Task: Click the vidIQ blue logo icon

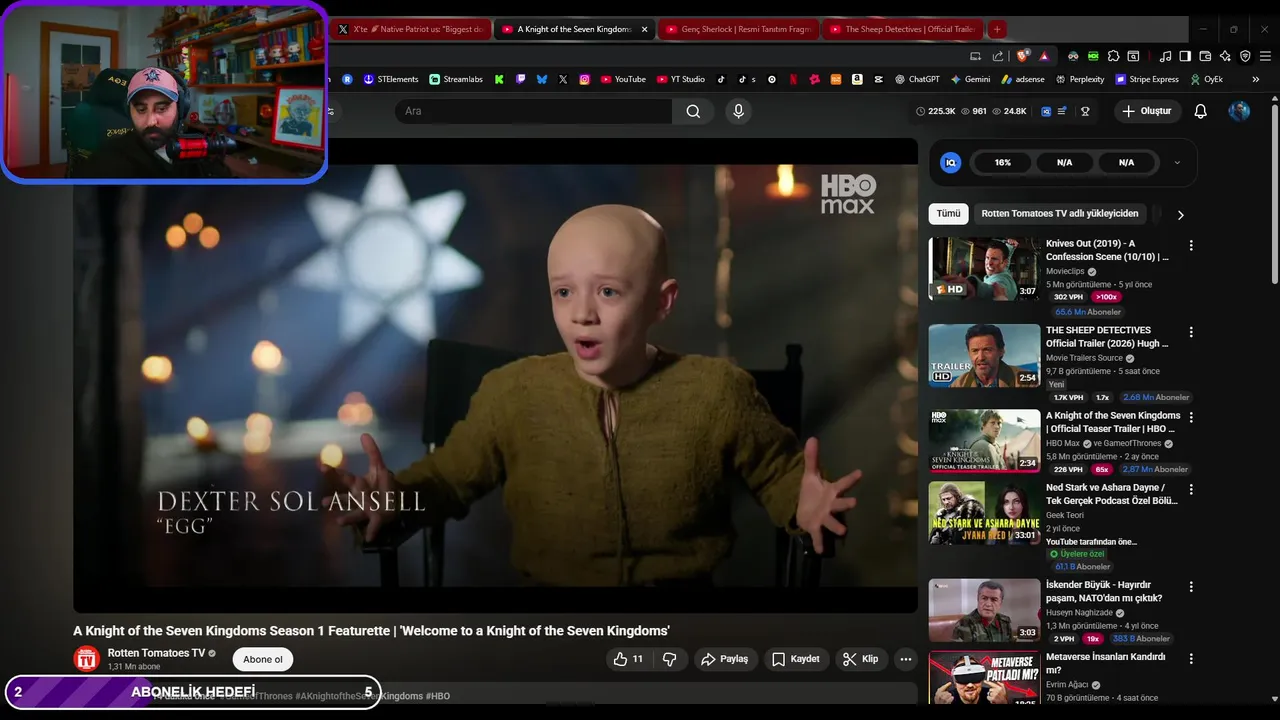Action: pyautogui.click(x=951, y=162)
